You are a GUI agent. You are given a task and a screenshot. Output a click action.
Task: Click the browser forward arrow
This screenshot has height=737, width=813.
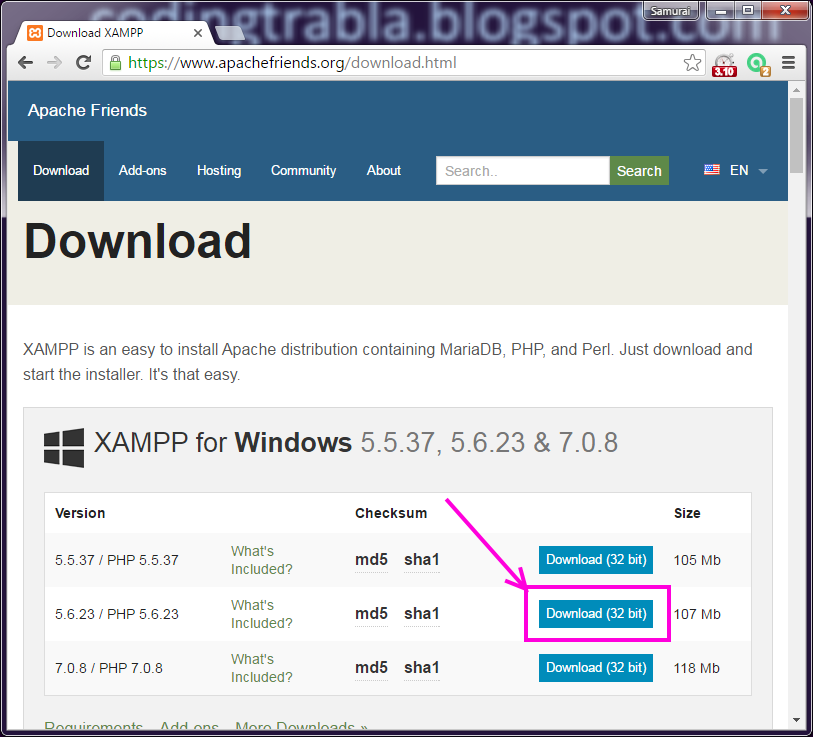pos(54,63)
